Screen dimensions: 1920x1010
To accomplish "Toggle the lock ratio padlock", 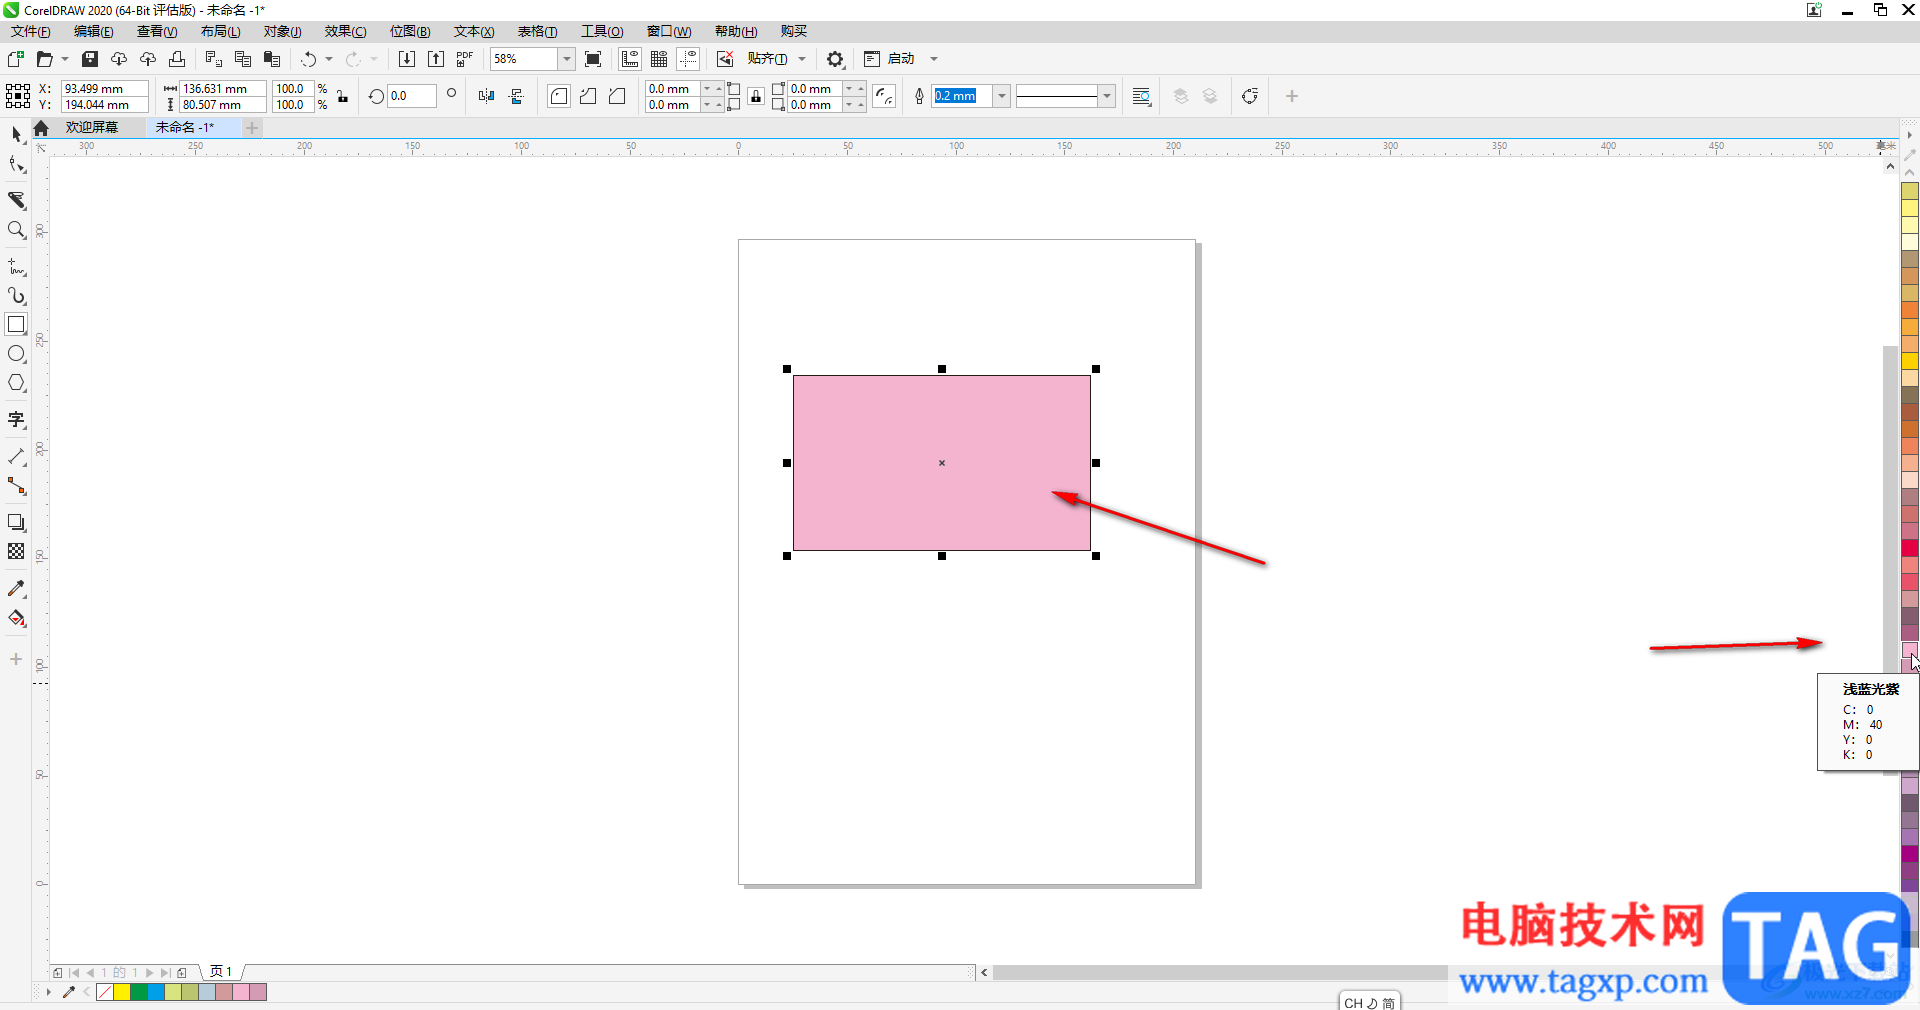I will pos(343,96).
